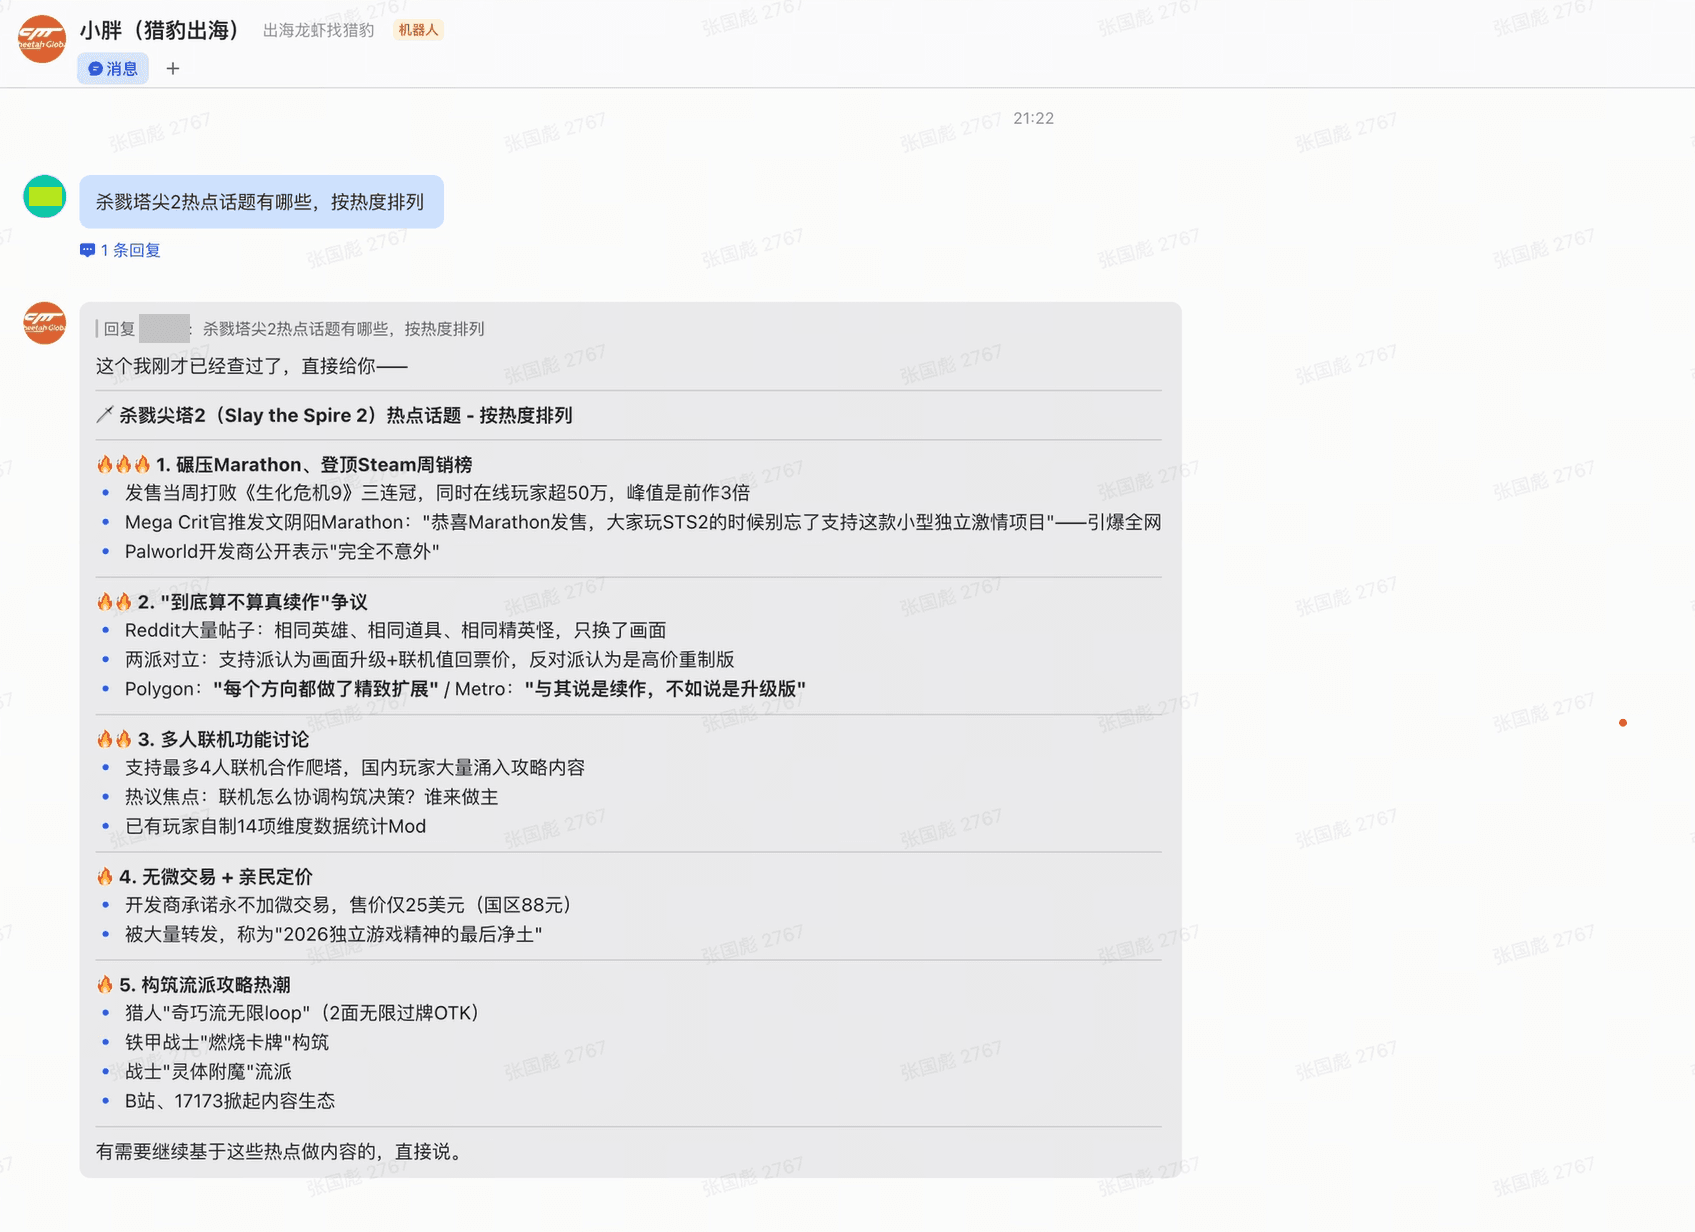Switch to the 消息 tab
This screenshot has height=1232, width=1695.
[x=113, y=69]
